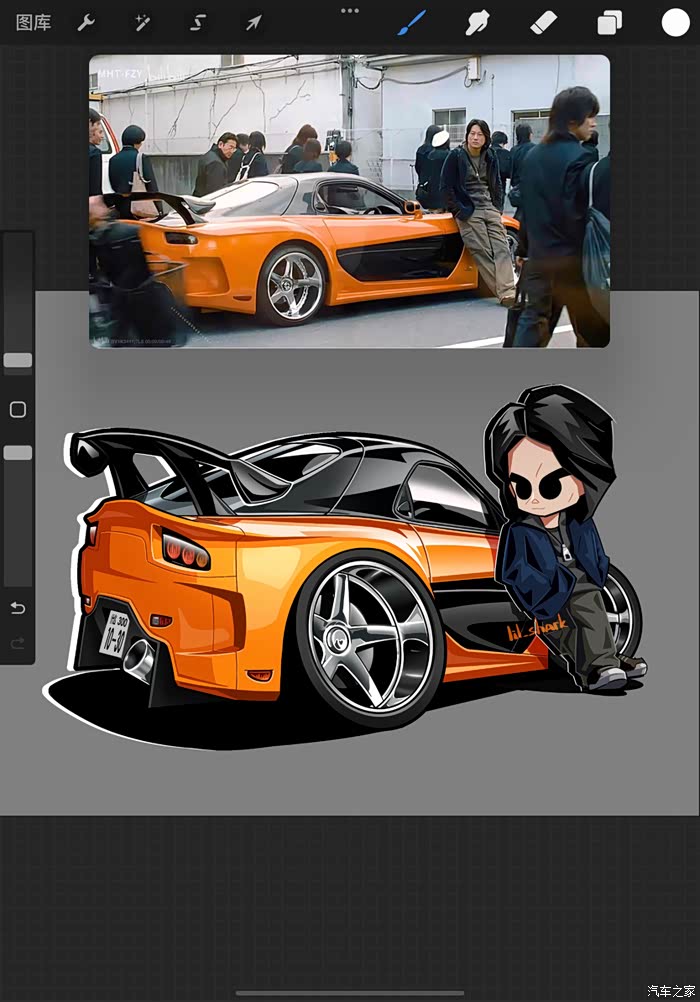Open the Actions wrench menu
The width and height of the screenshot is (700, 1002).
click(x=86, y=24)
